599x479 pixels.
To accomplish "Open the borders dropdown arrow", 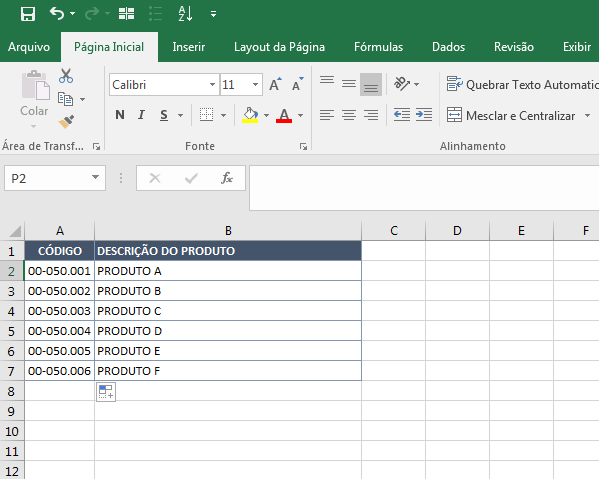I will (223, 115).
